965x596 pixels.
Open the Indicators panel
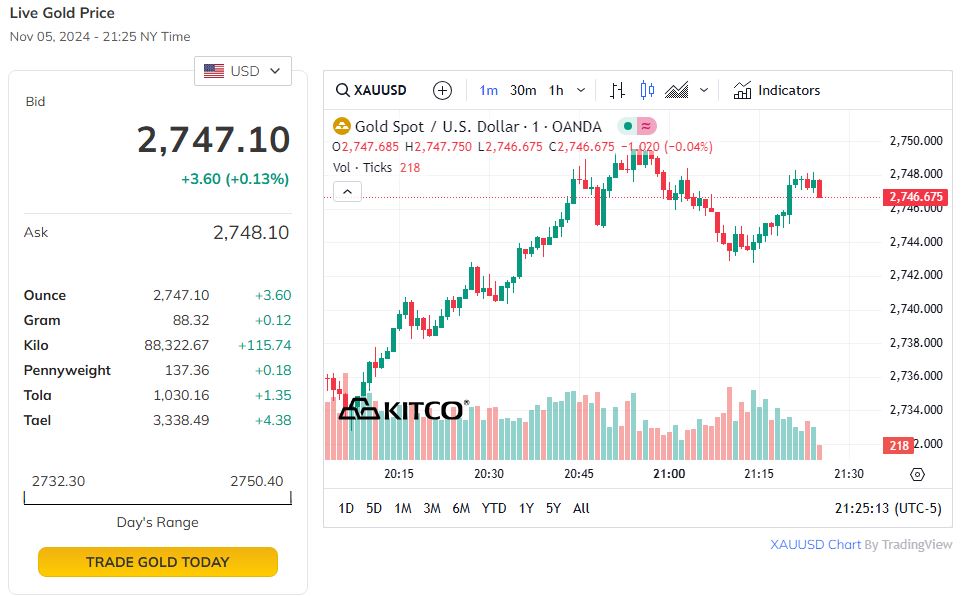coord(777,90)
